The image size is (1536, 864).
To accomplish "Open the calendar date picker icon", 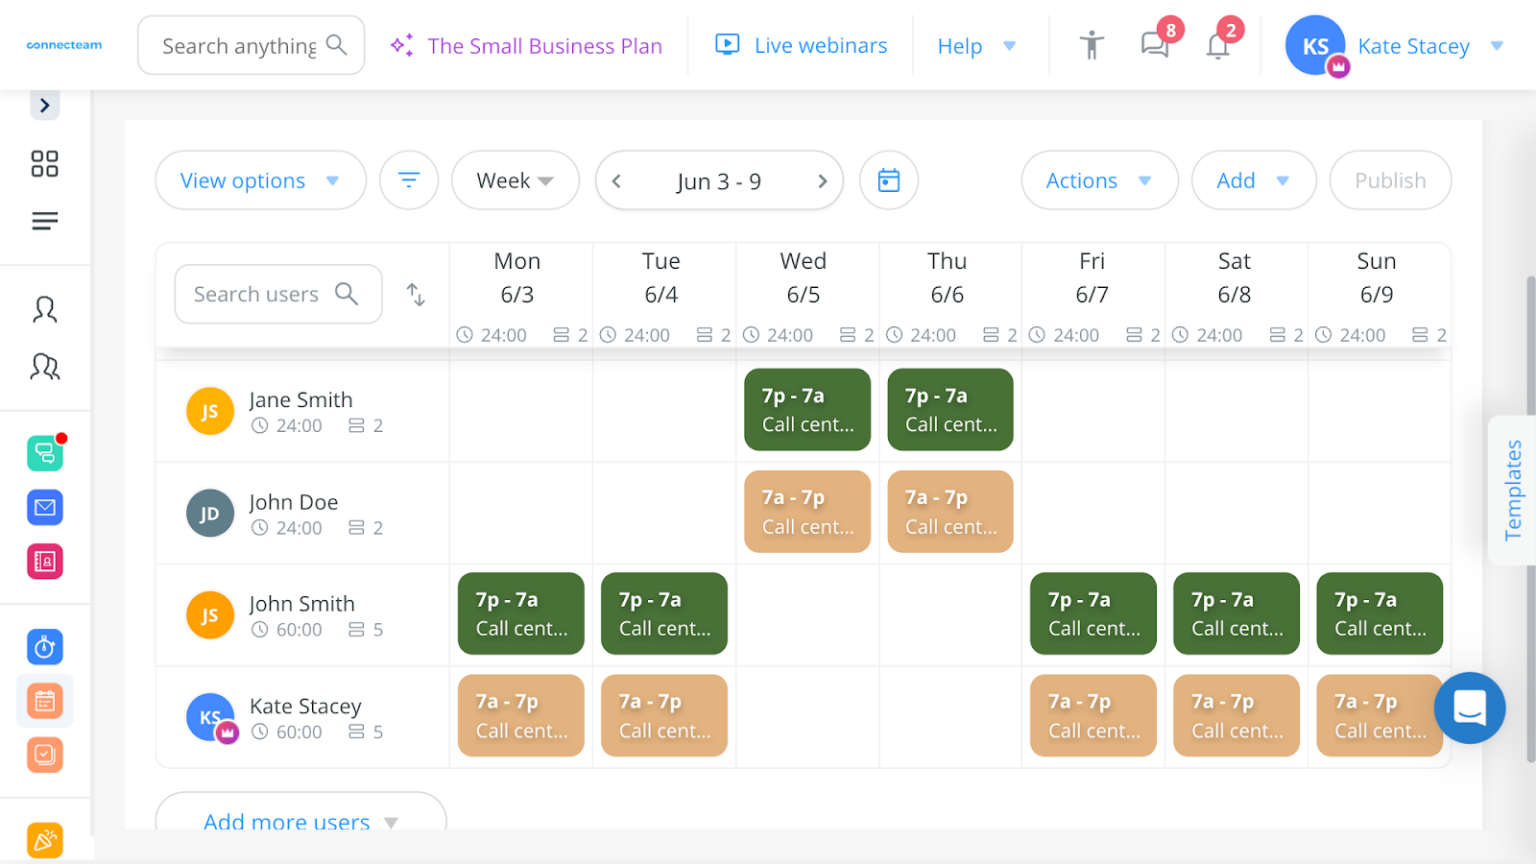I will click(888, 180).
